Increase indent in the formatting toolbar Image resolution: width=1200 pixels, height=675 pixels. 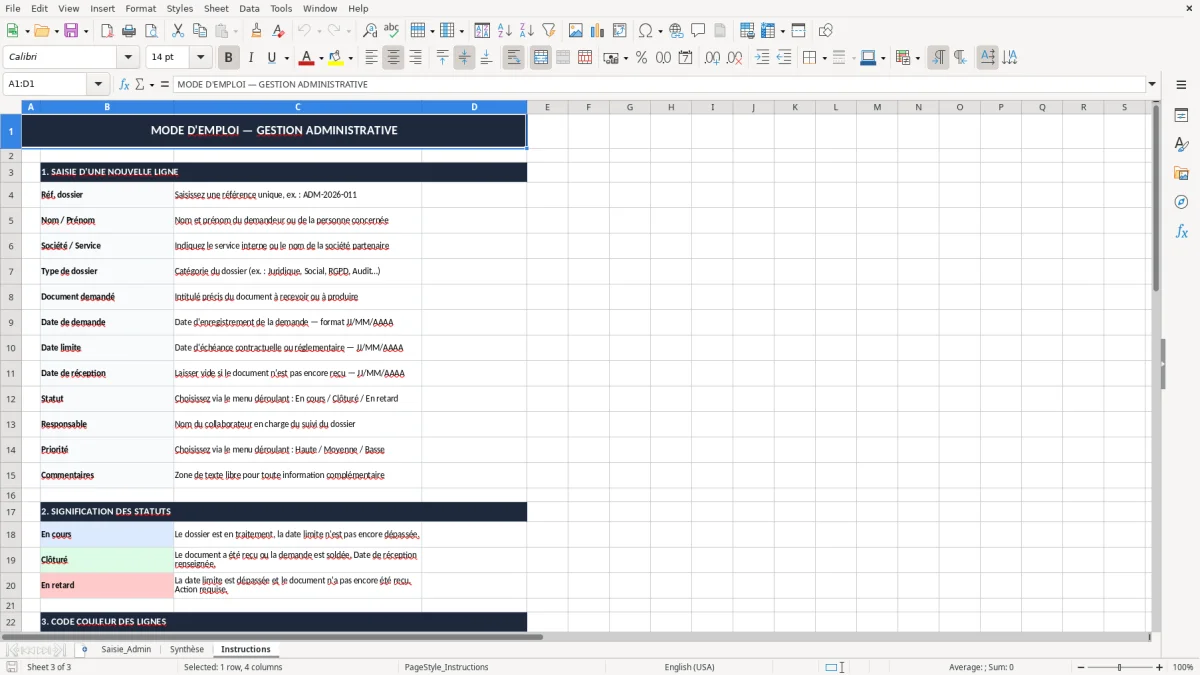pos(762,58)
